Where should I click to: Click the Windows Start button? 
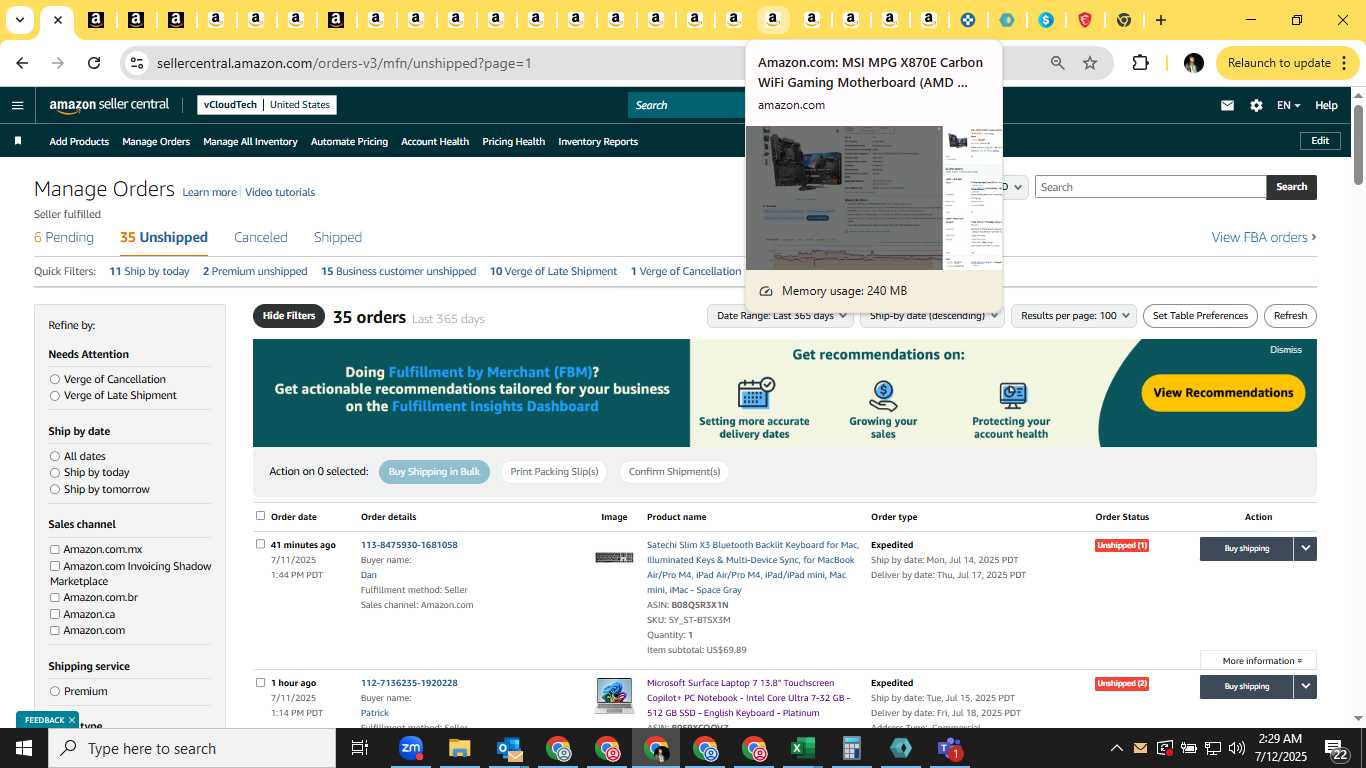[x=23, y=748]
